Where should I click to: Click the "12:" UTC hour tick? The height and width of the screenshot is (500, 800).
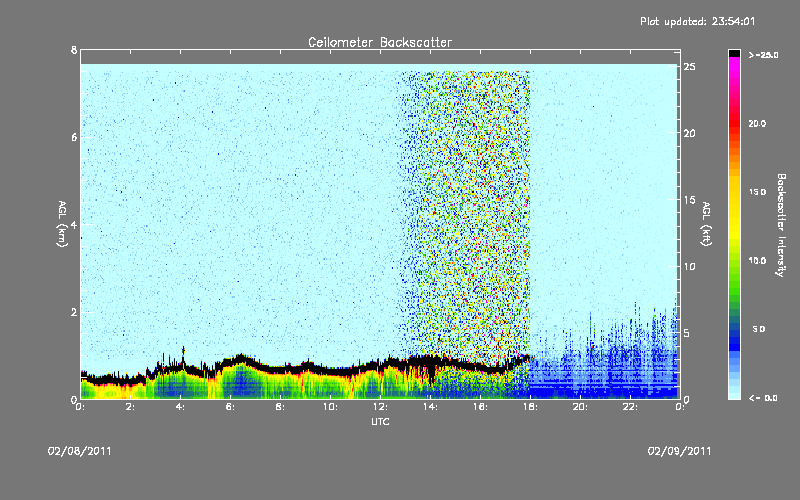click(x=381, y=407)
